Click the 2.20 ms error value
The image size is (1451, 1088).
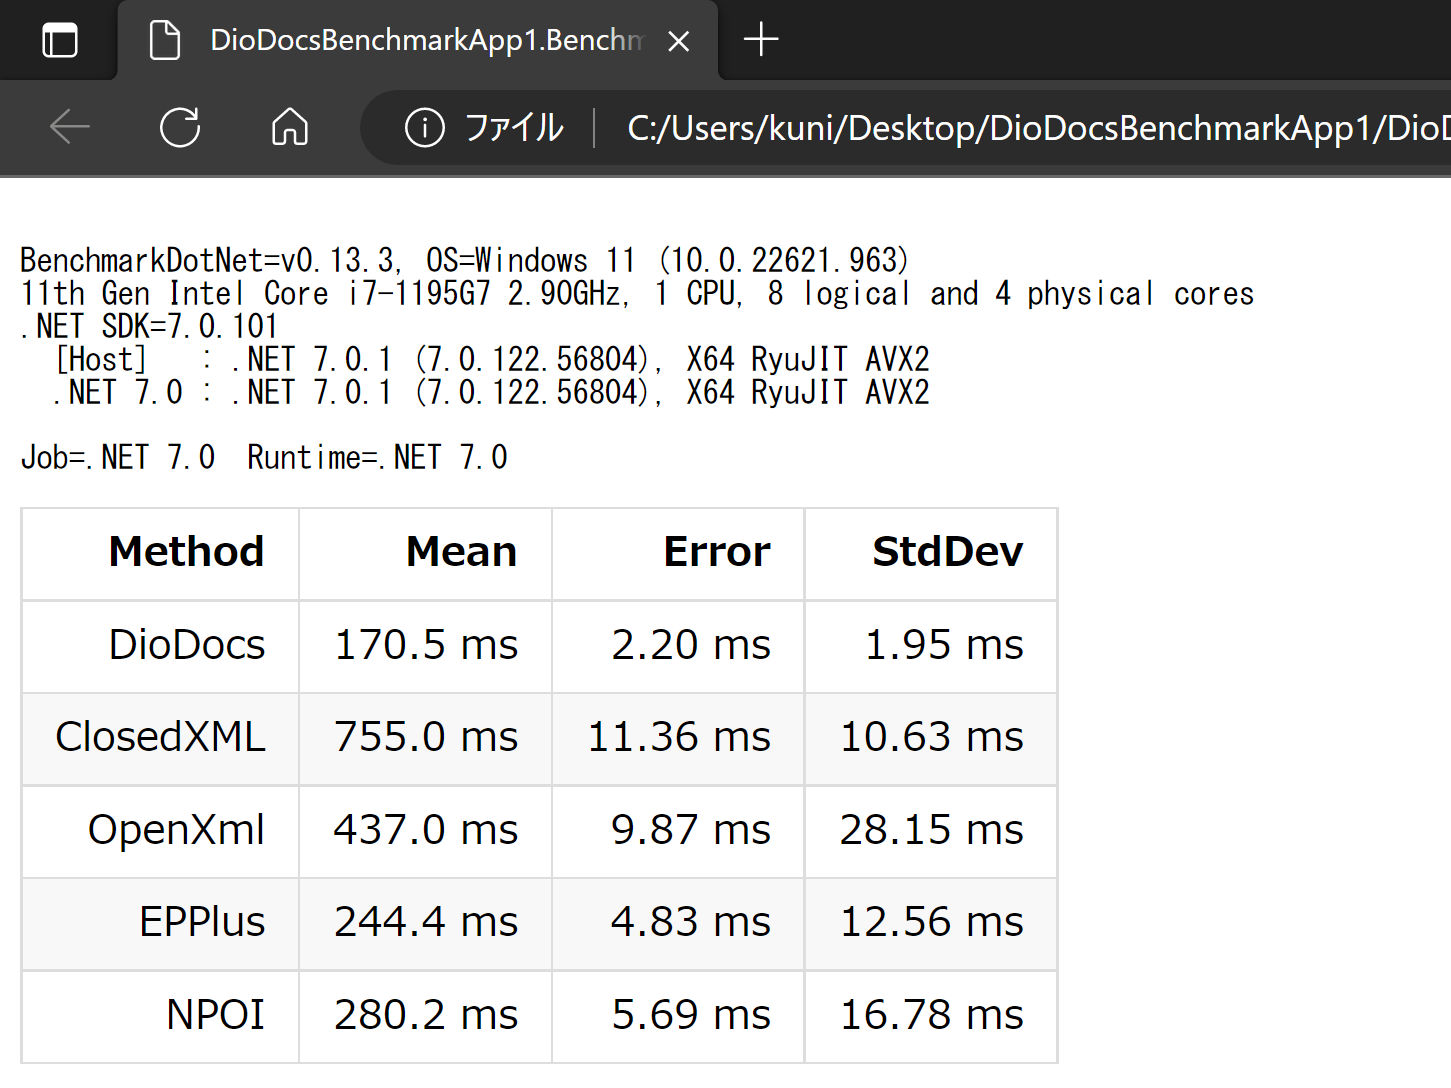pos(691,645)
